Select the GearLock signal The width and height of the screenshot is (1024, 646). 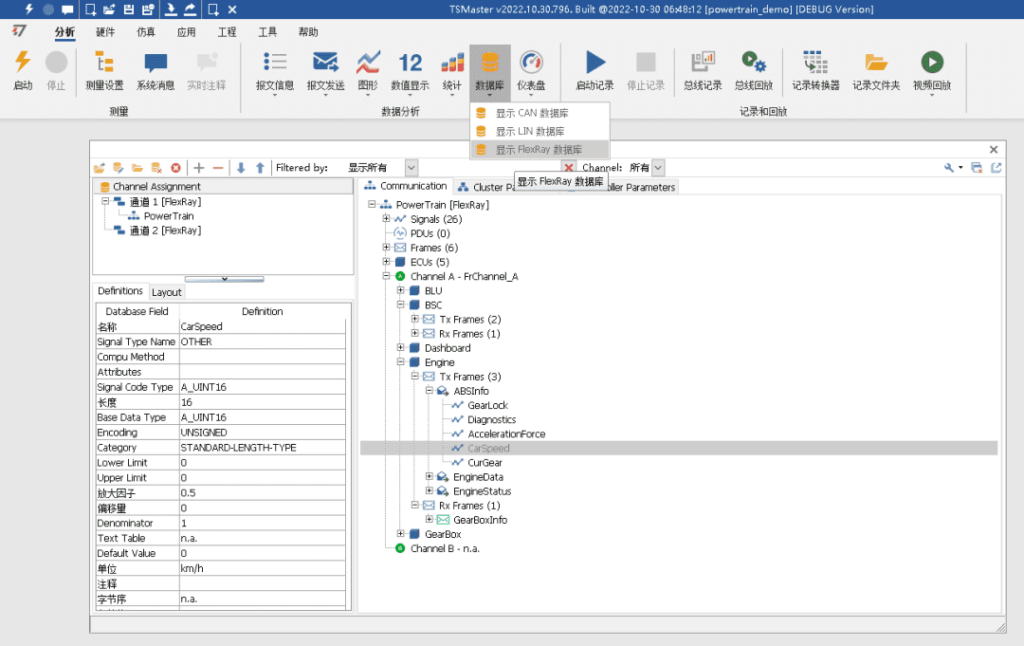(x=487, y=405)
